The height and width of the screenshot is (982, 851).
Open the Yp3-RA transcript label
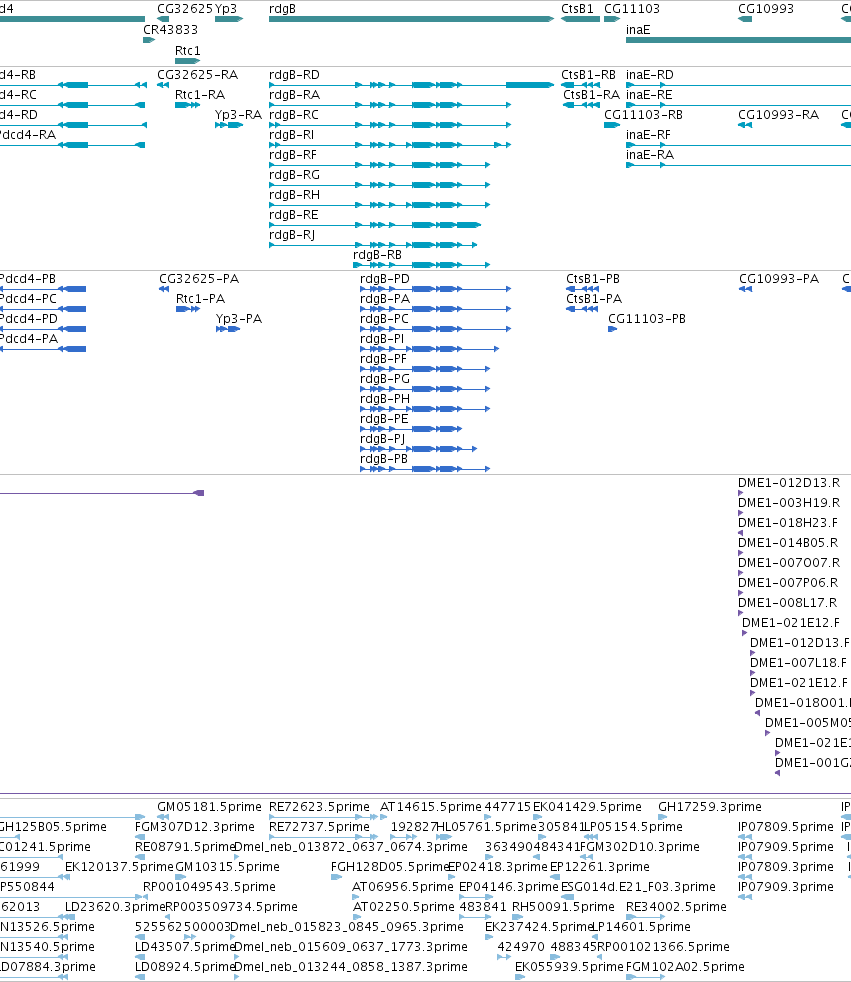click(x=239, y=115)
